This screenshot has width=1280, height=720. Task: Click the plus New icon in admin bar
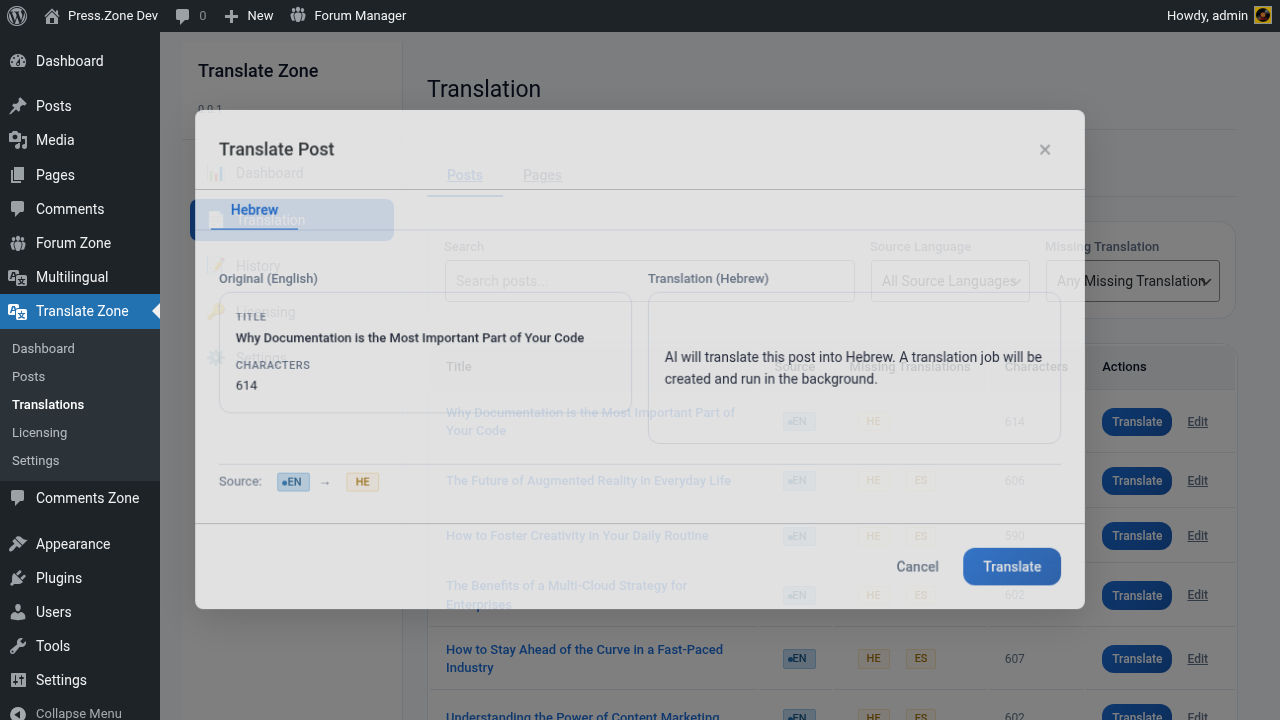click(x=231, y=16)
